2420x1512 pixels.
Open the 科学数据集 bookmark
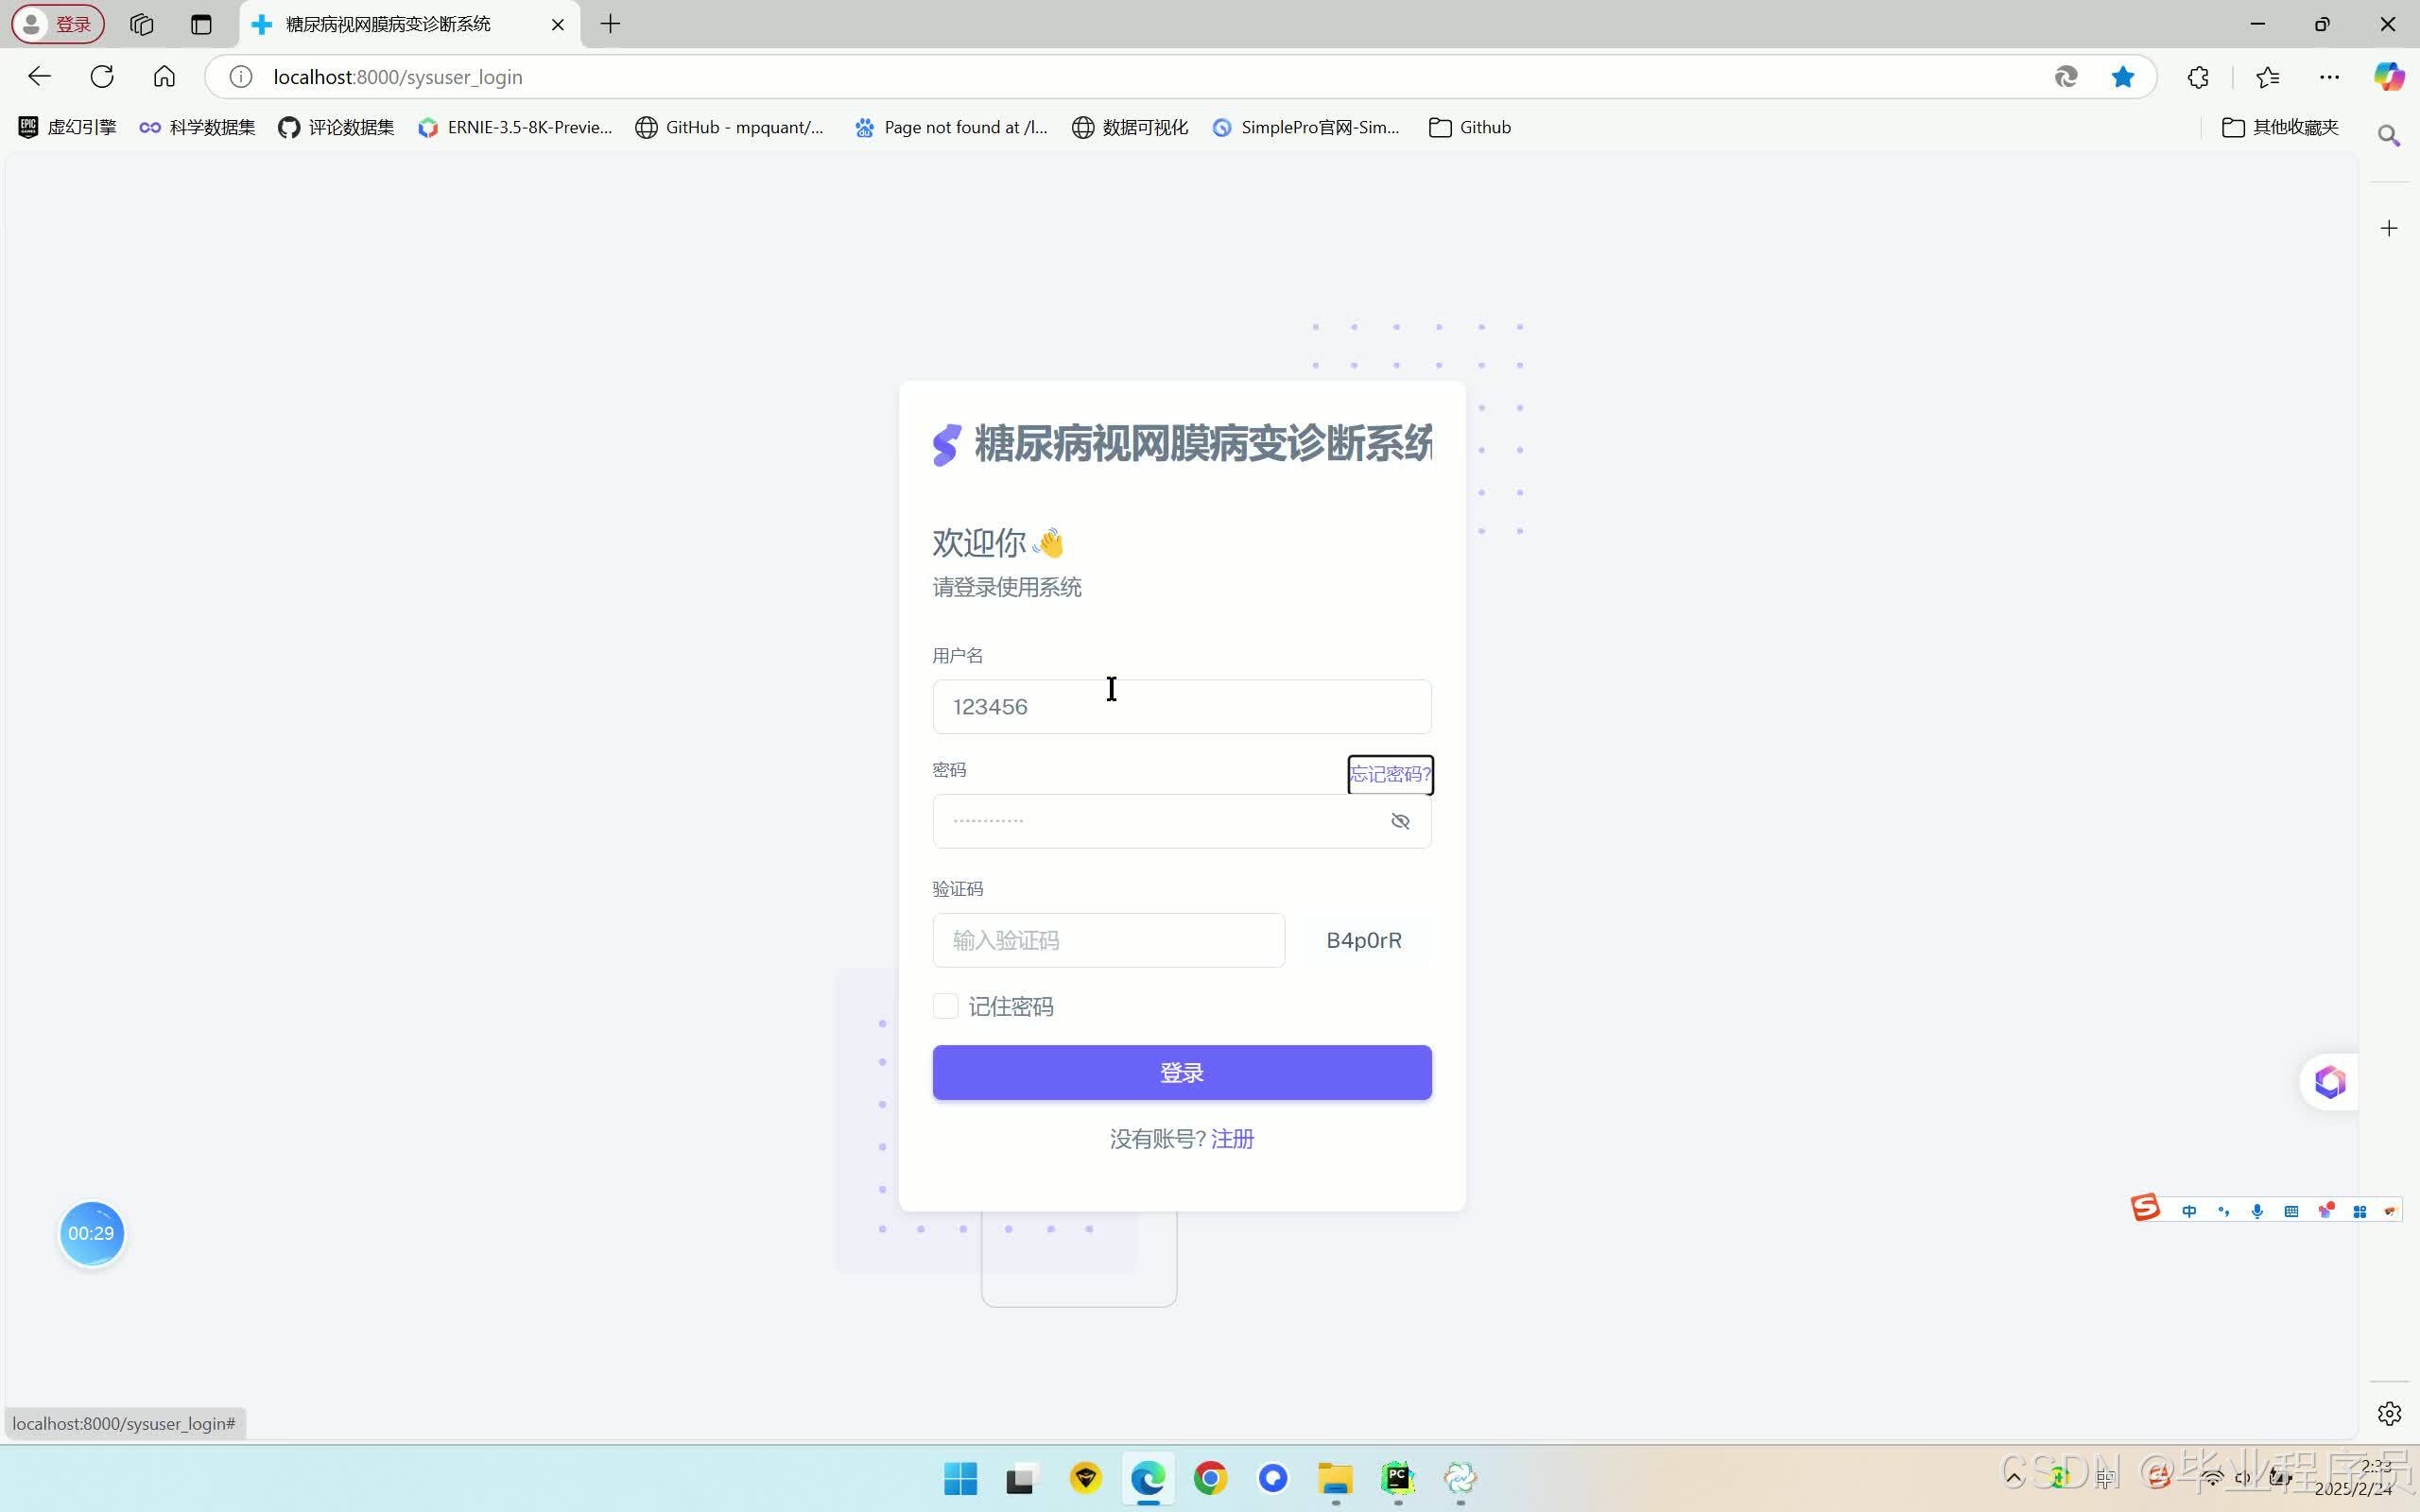[x=197, y=127]
